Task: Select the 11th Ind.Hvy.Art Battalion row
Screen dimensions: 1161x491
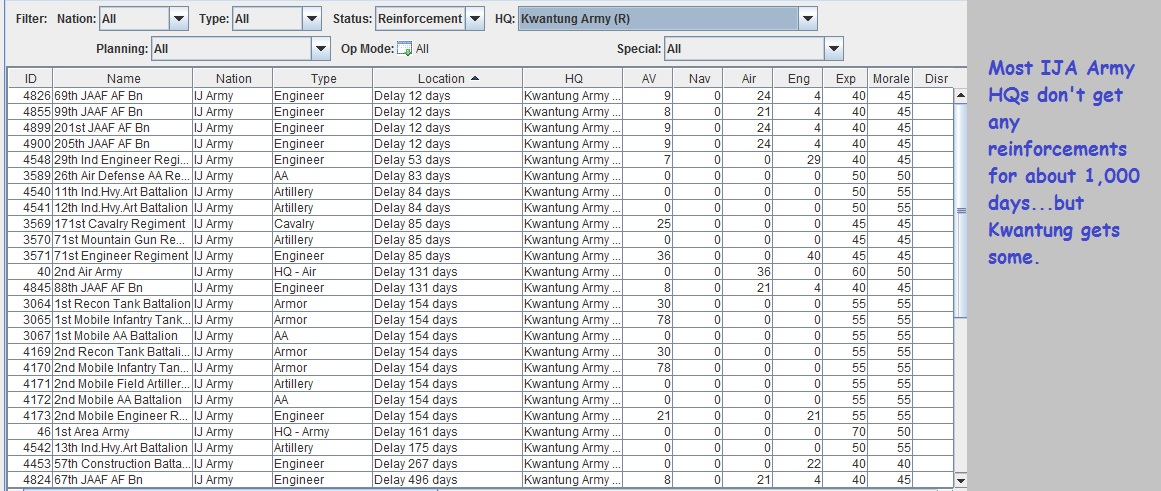Action: 480,192
